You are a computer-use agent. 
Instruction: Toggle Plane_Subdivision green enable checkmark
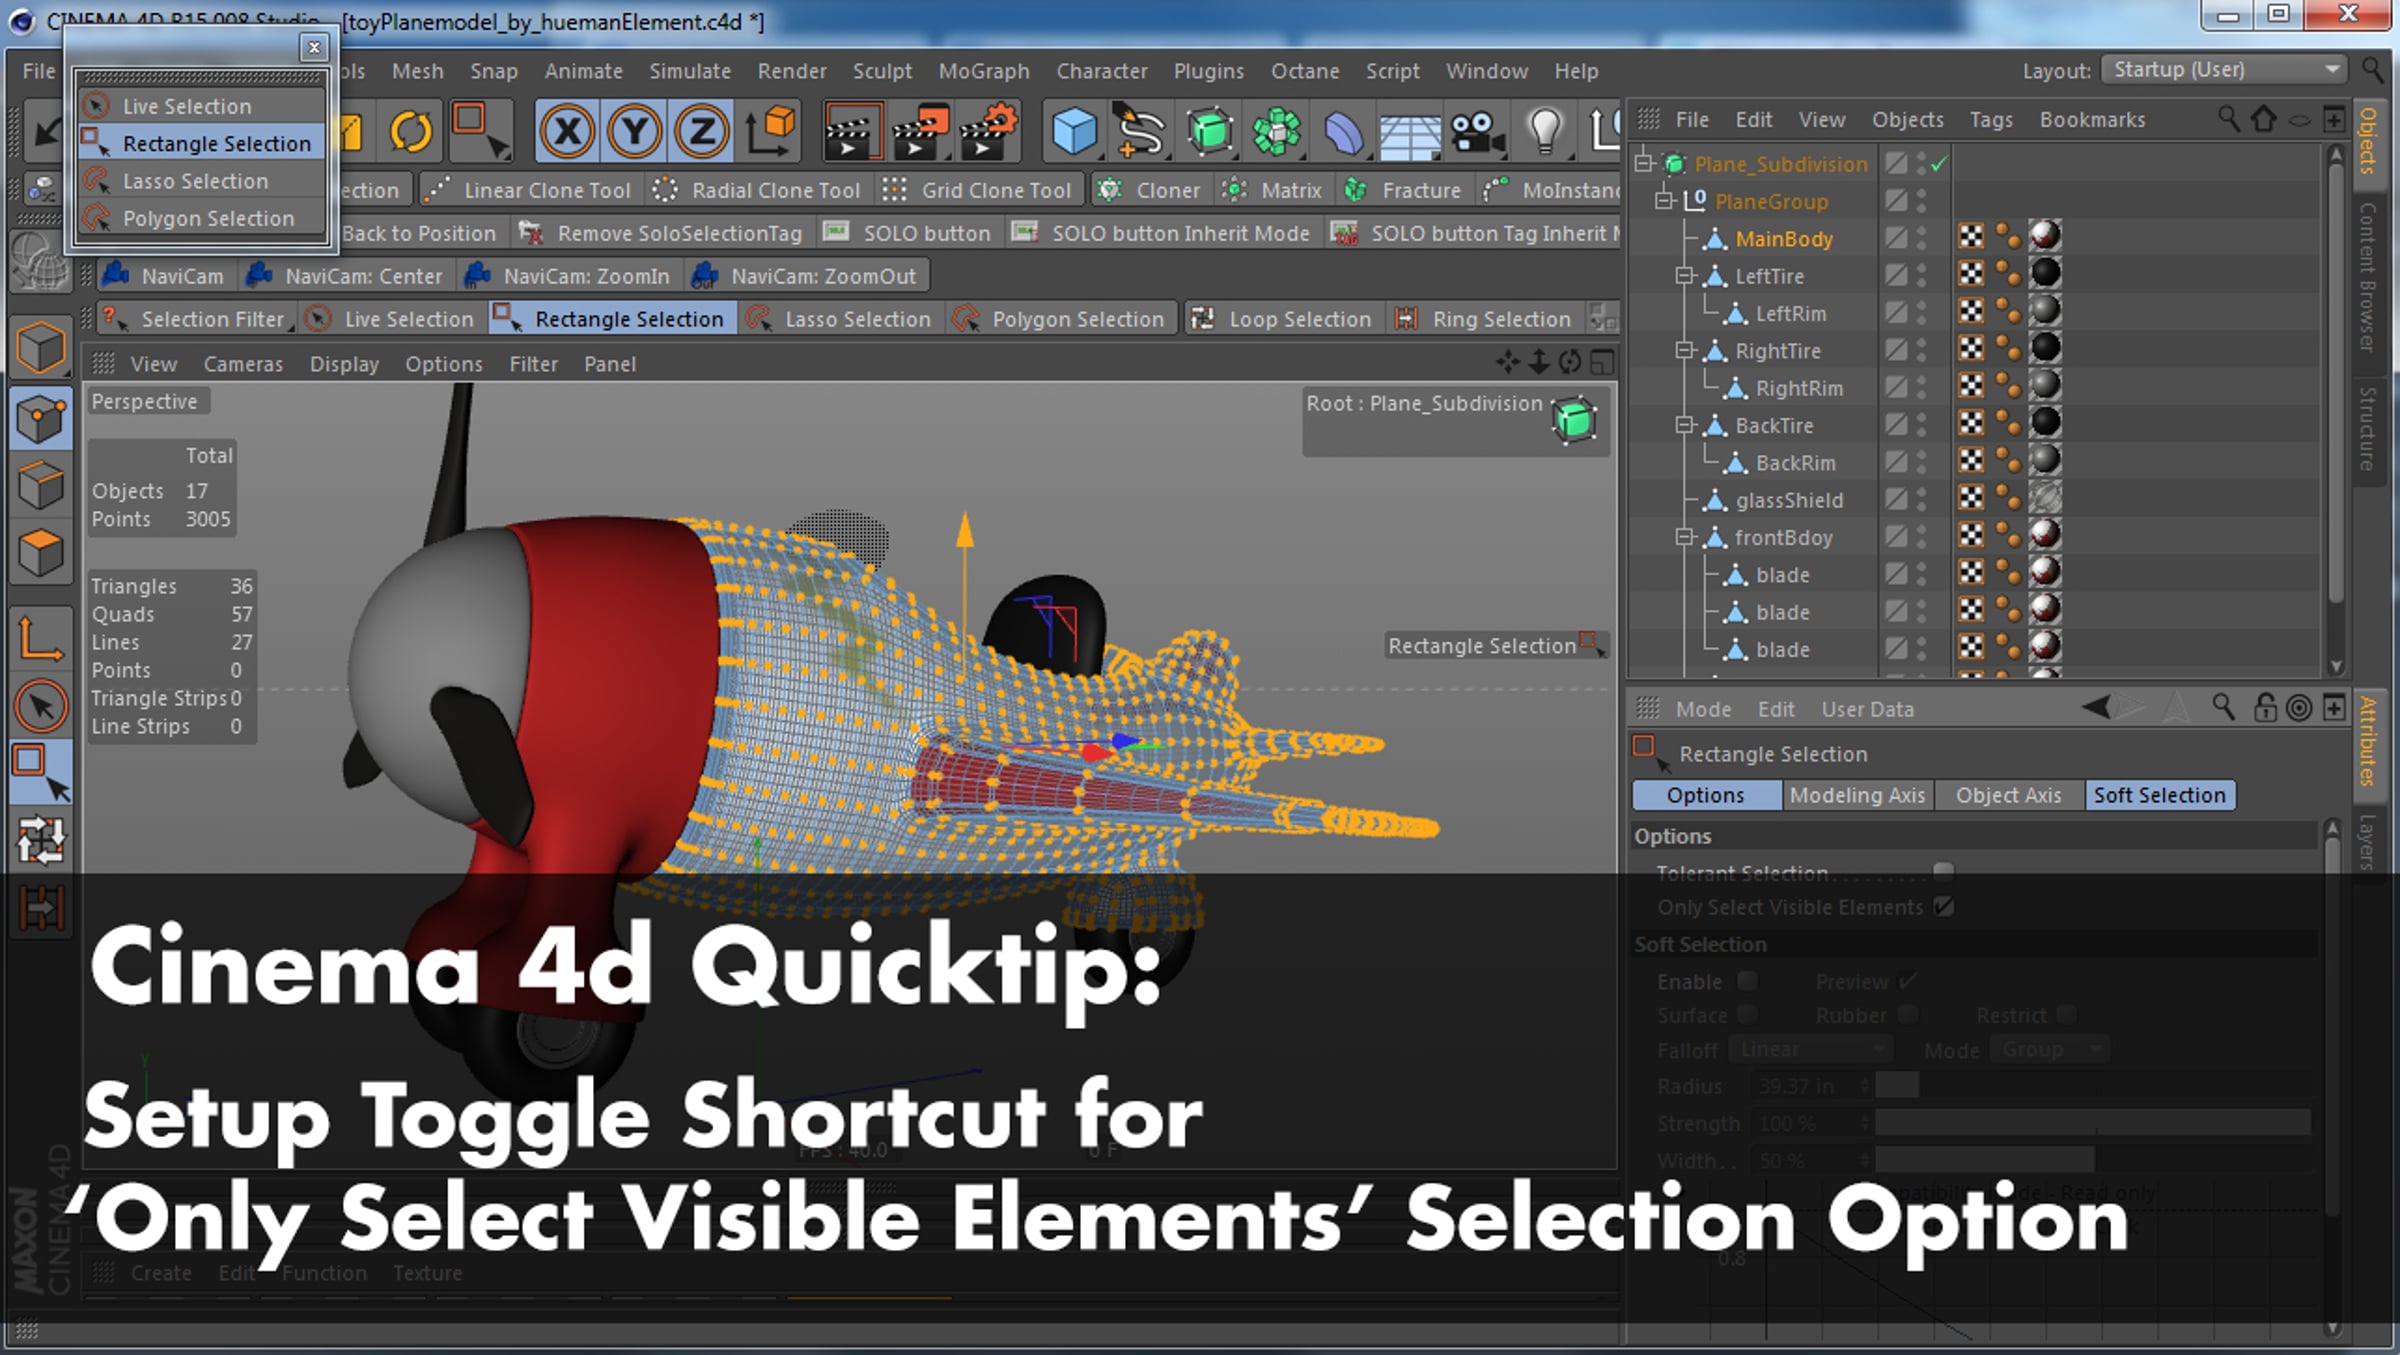[1940, 164]
